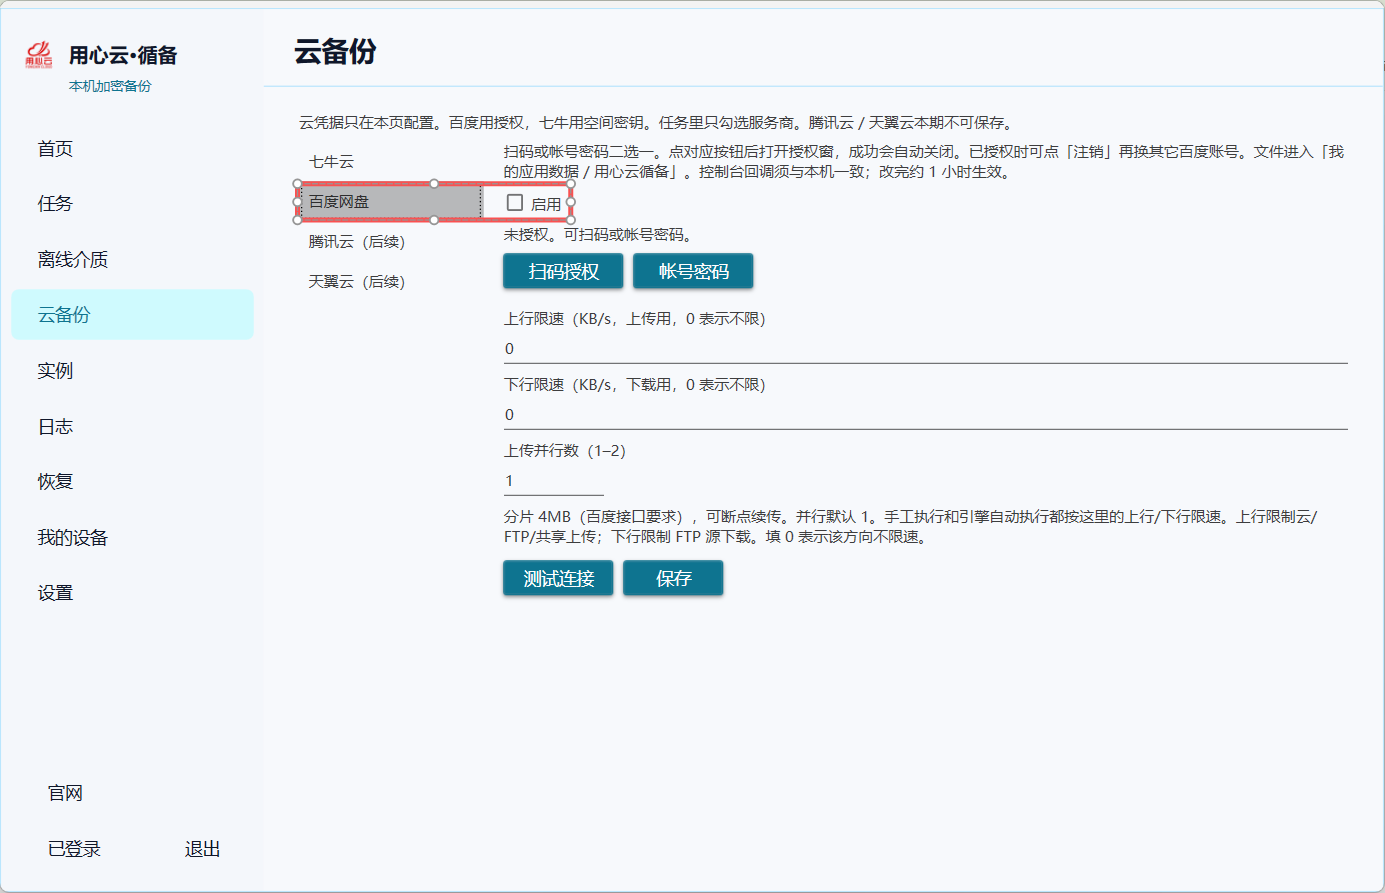Enable the 启用 checkbox for 百度网盘
Viewport: 1385px width, 893px height.
coord(515,203)
